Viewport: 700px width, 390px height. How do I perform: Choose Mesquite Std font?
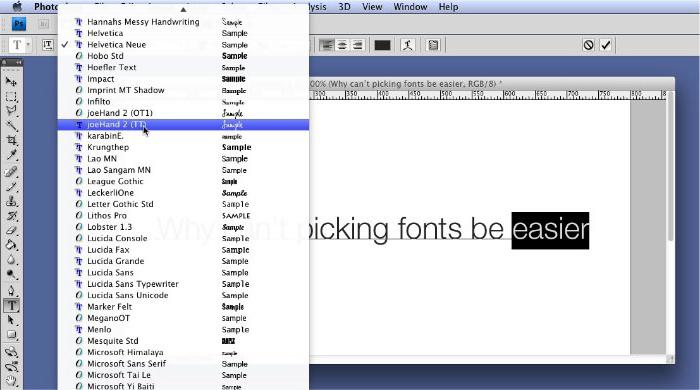point(183,341)
